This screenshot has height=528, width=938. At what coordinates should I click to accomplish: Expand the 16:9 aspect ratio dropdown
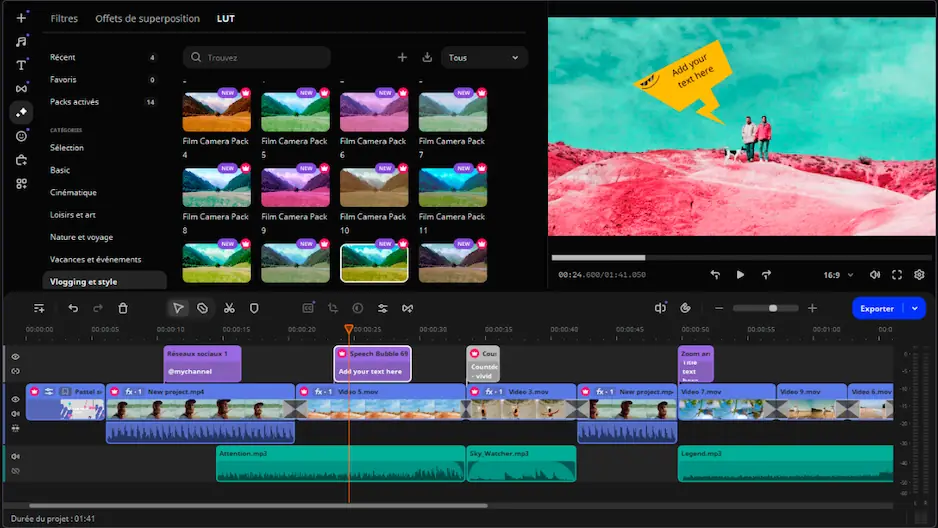click(837, 275)
